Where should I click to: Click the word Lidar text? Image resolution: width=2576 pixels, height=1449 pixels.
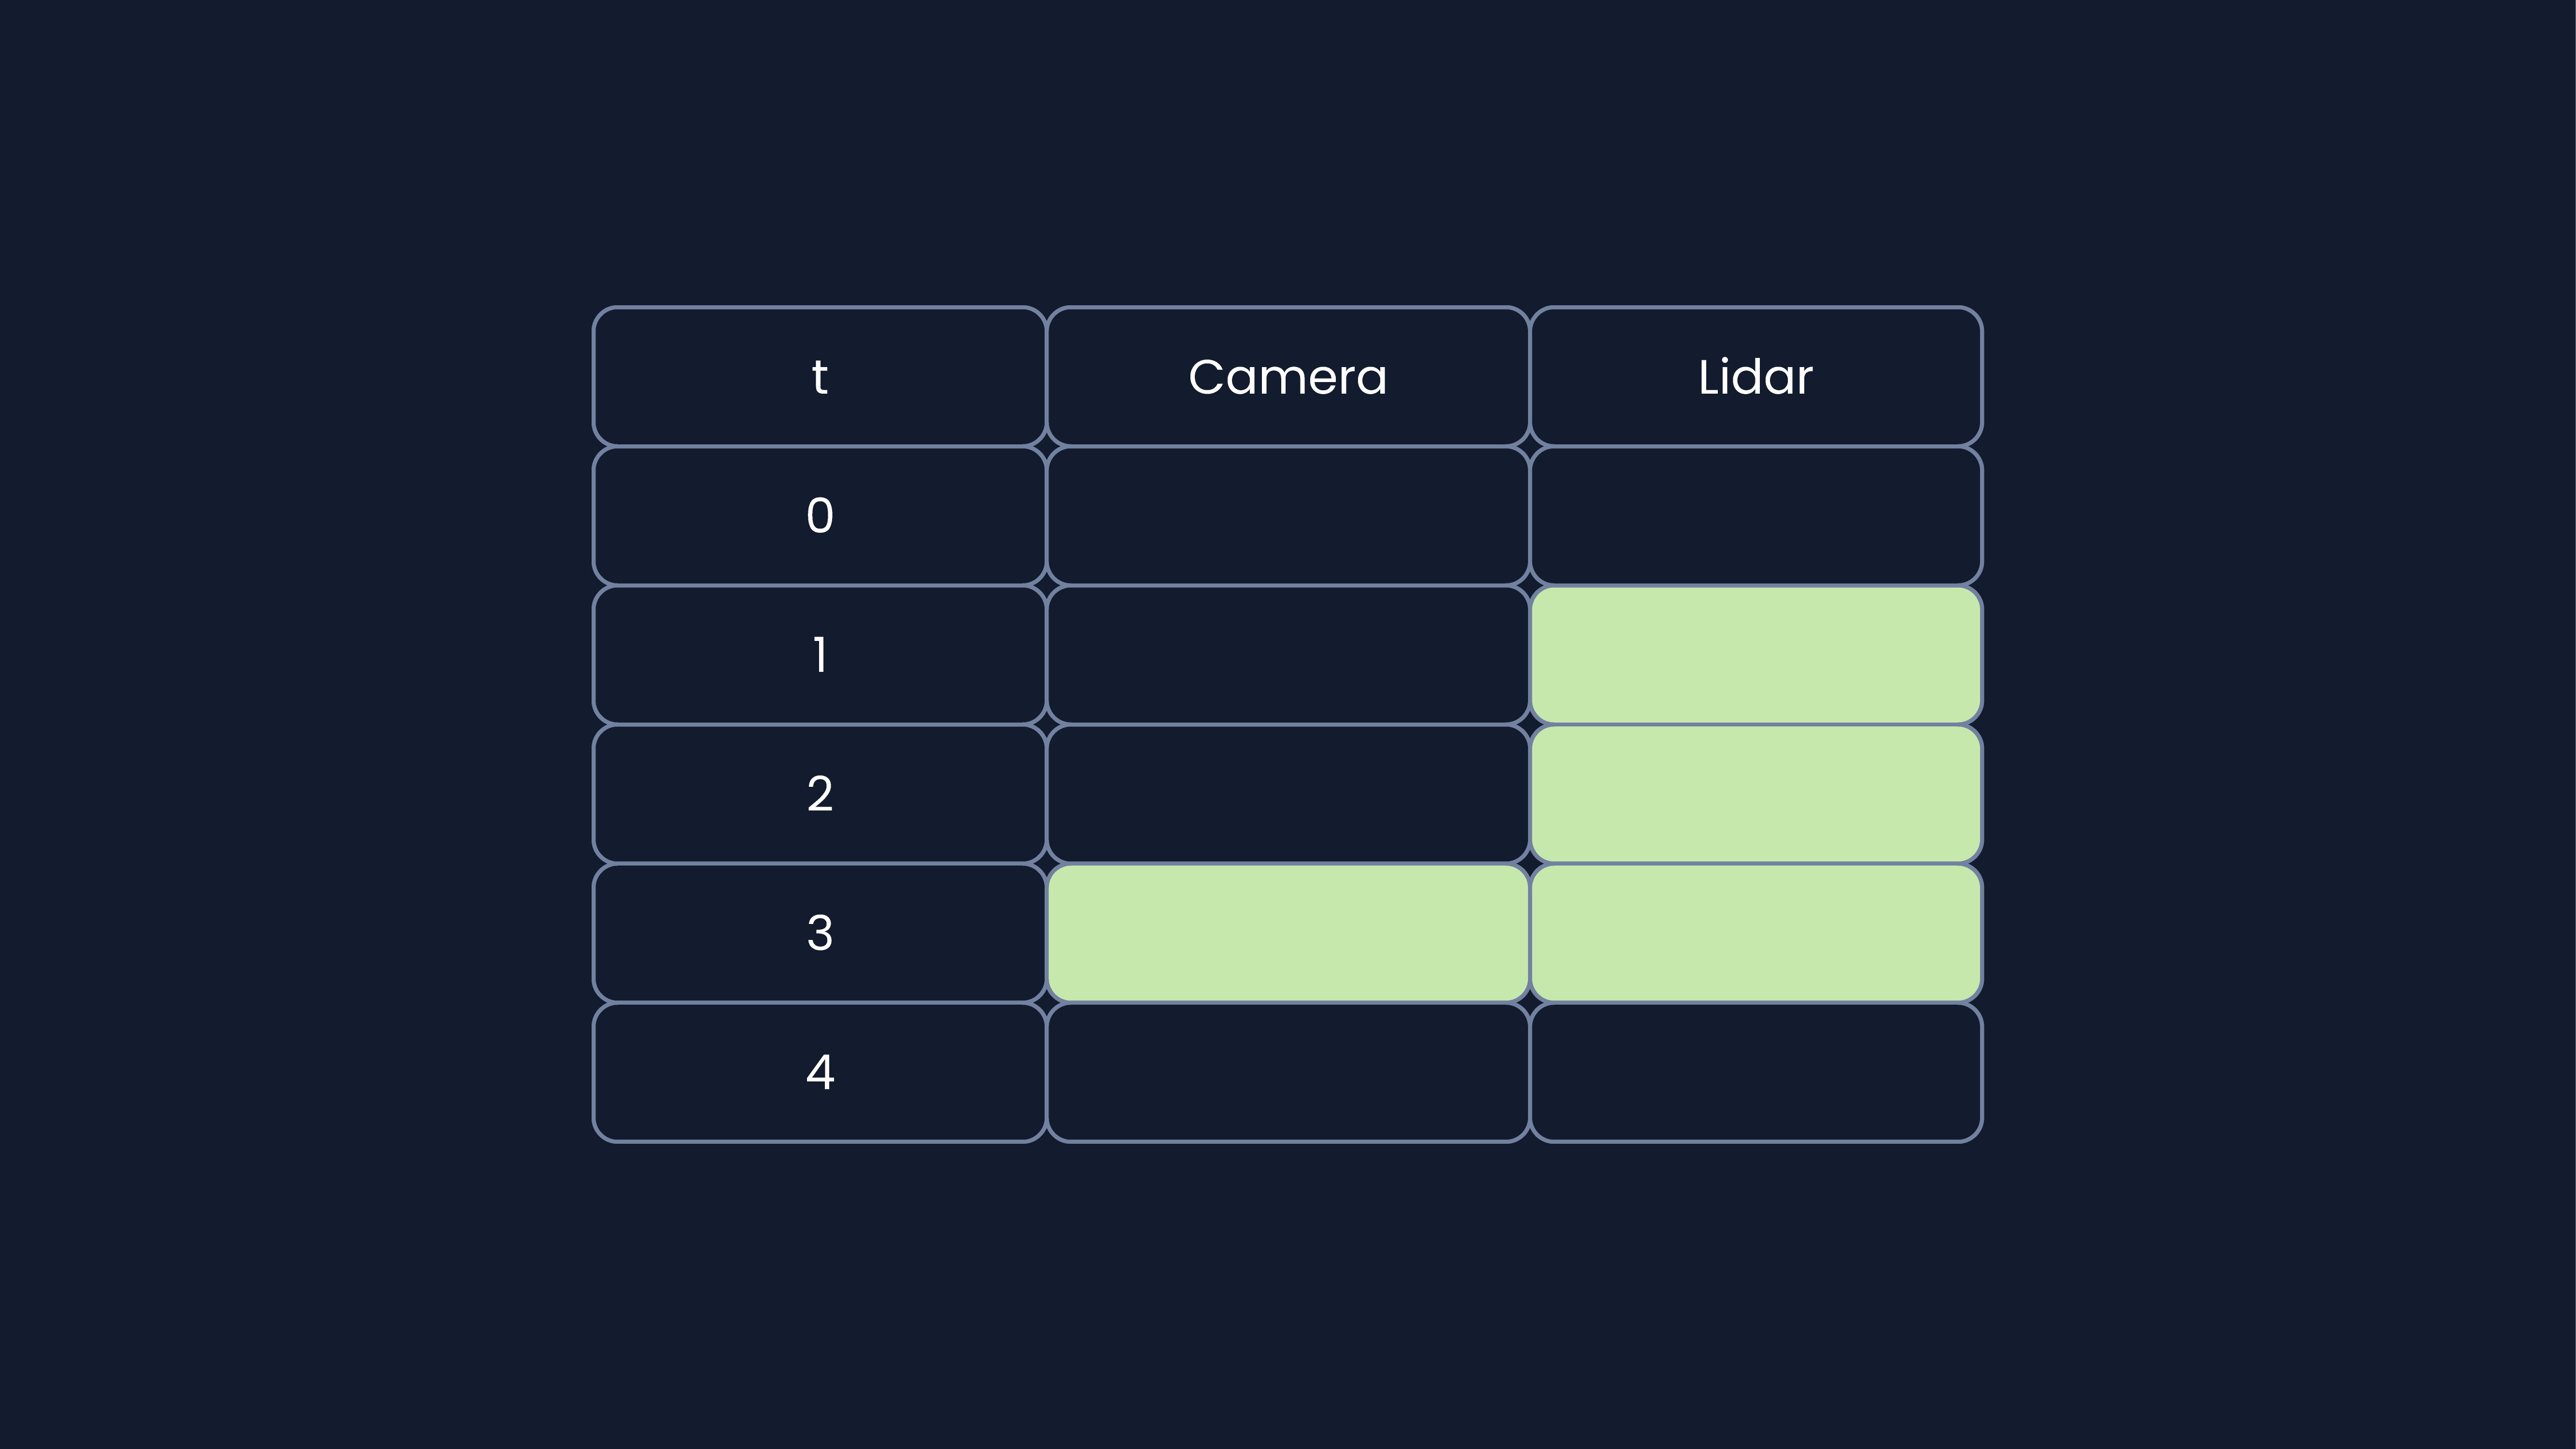pos(1755,377)
